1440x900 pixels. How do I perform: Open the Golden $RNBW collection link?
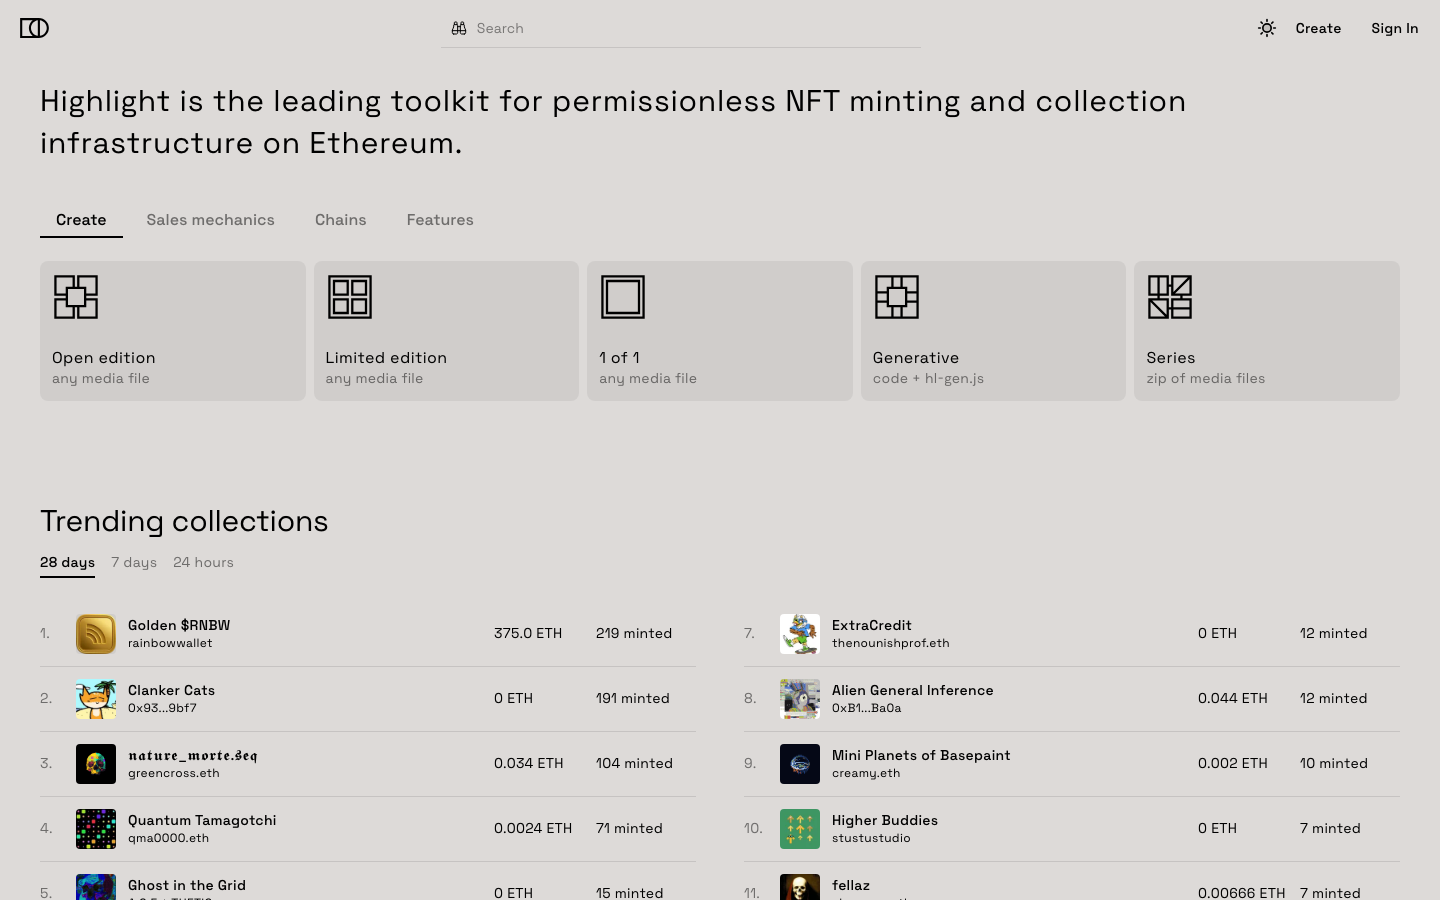click(x=179, y=625)
